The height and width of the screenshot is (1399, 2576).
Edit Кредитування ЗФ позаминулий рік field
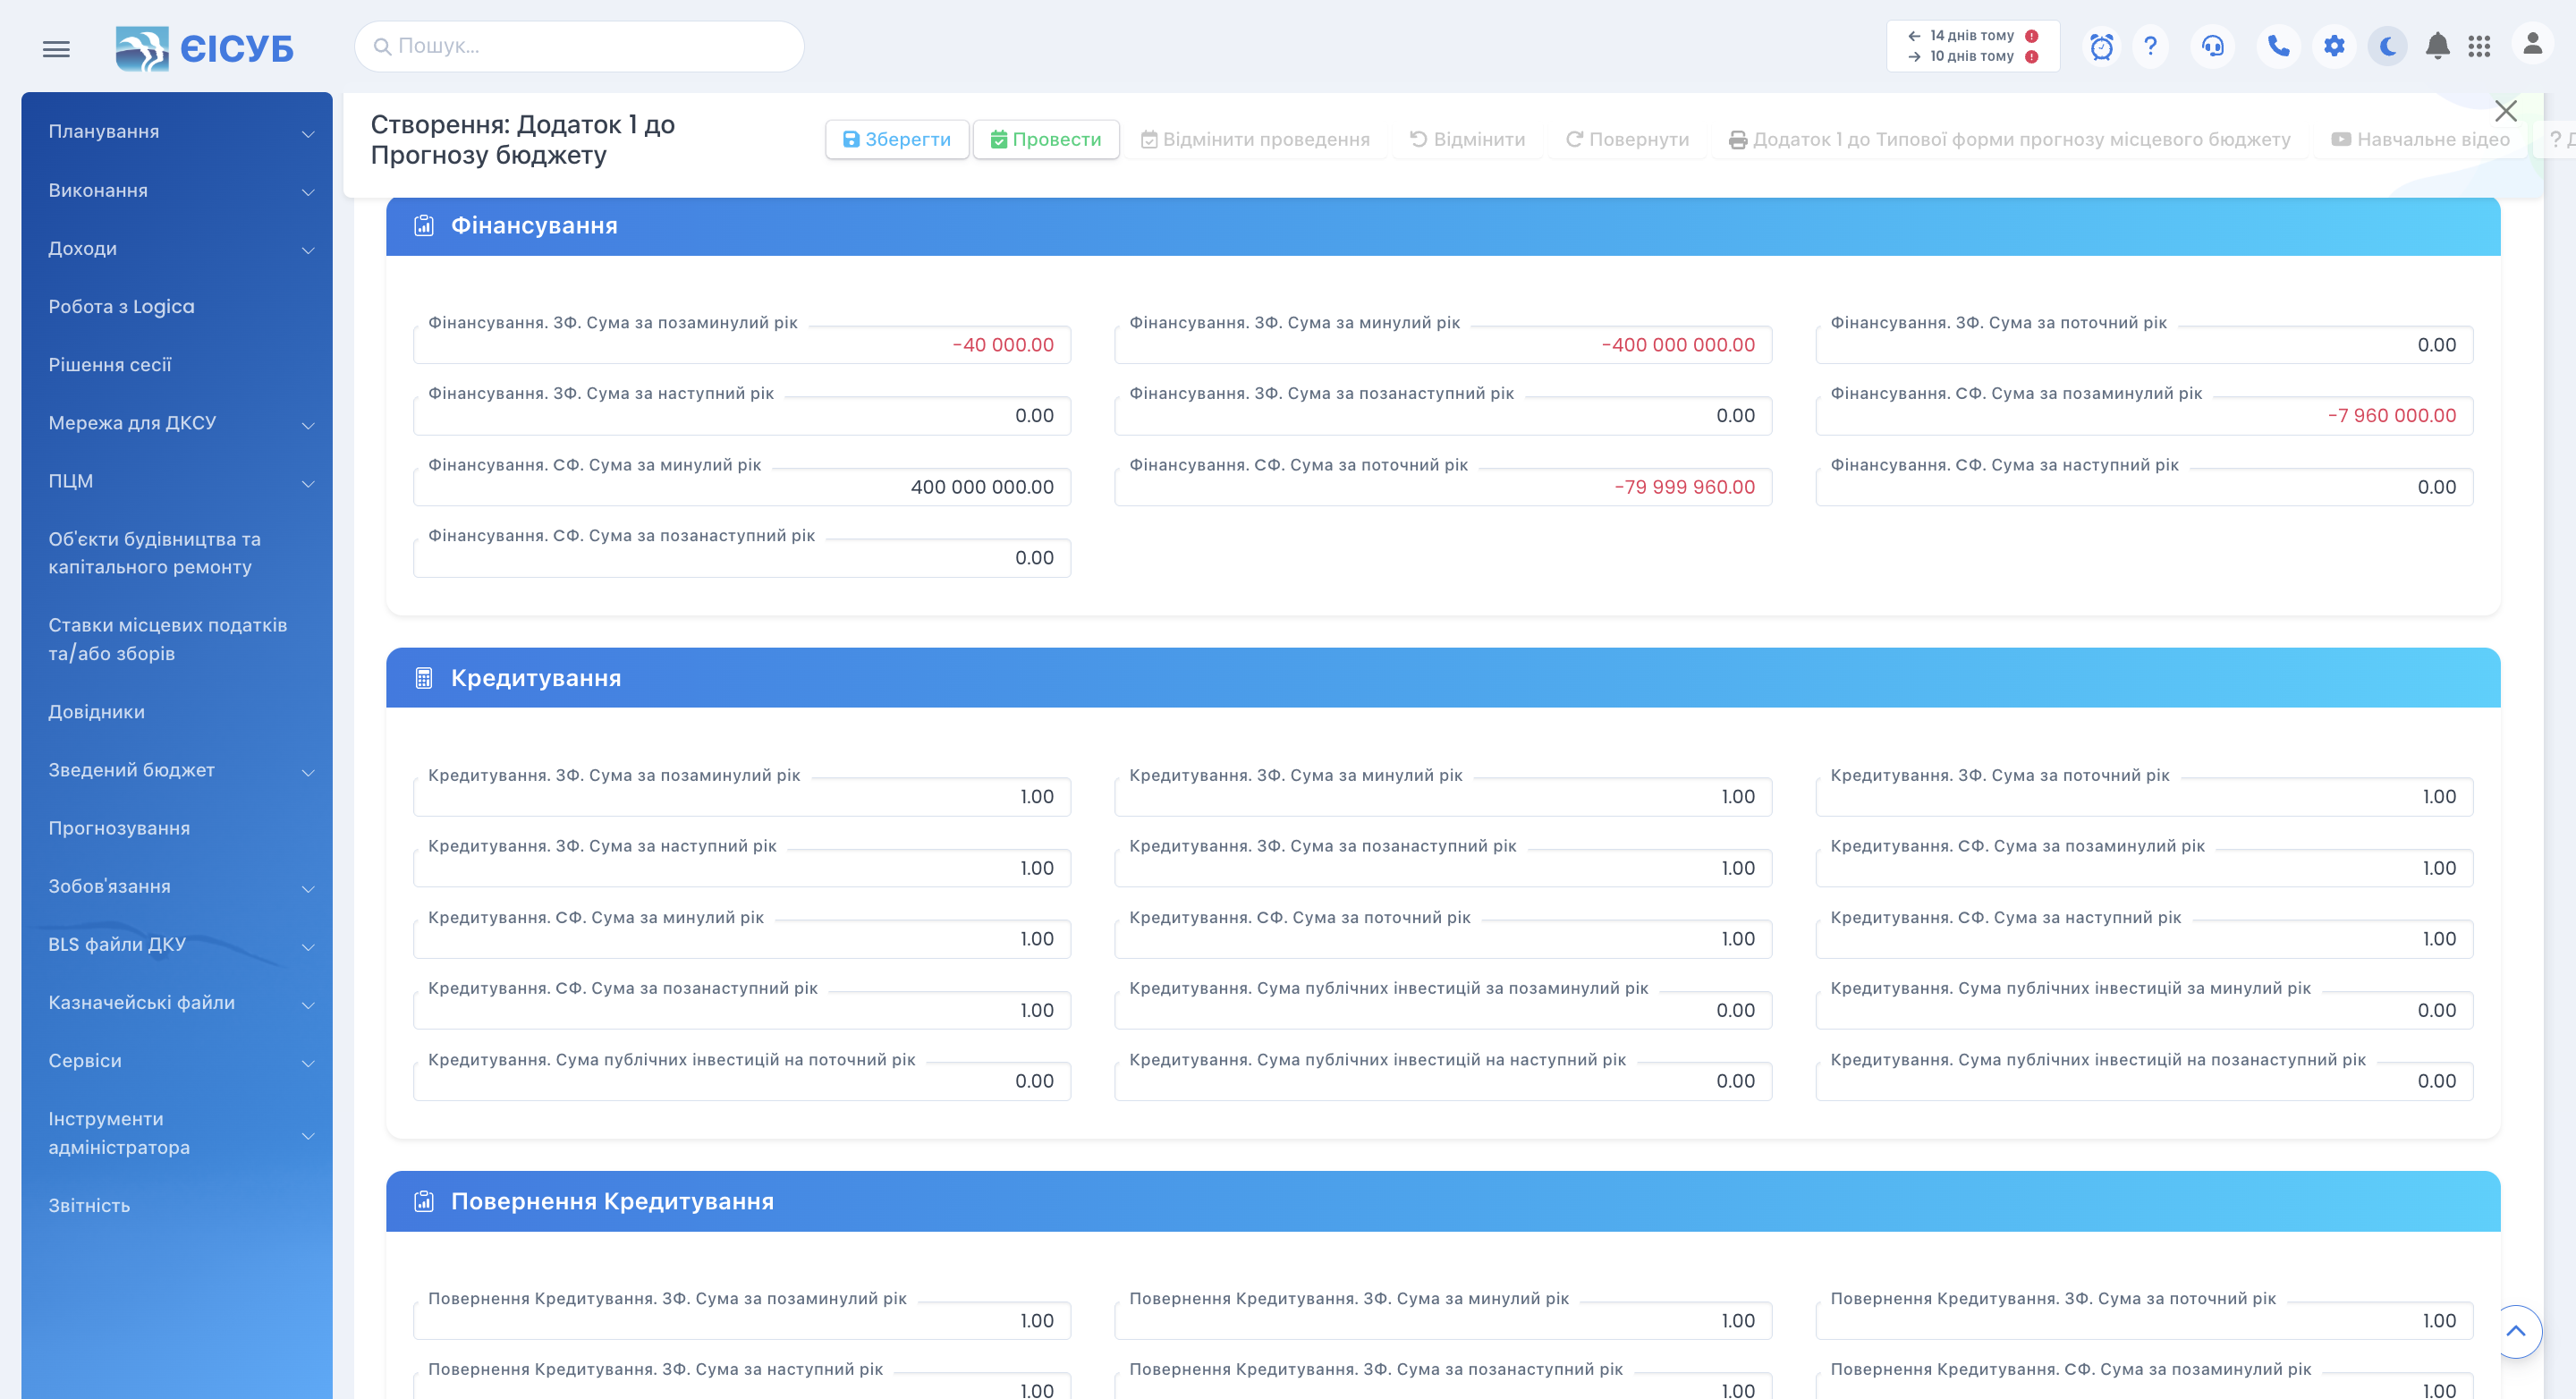click(742, 797)
